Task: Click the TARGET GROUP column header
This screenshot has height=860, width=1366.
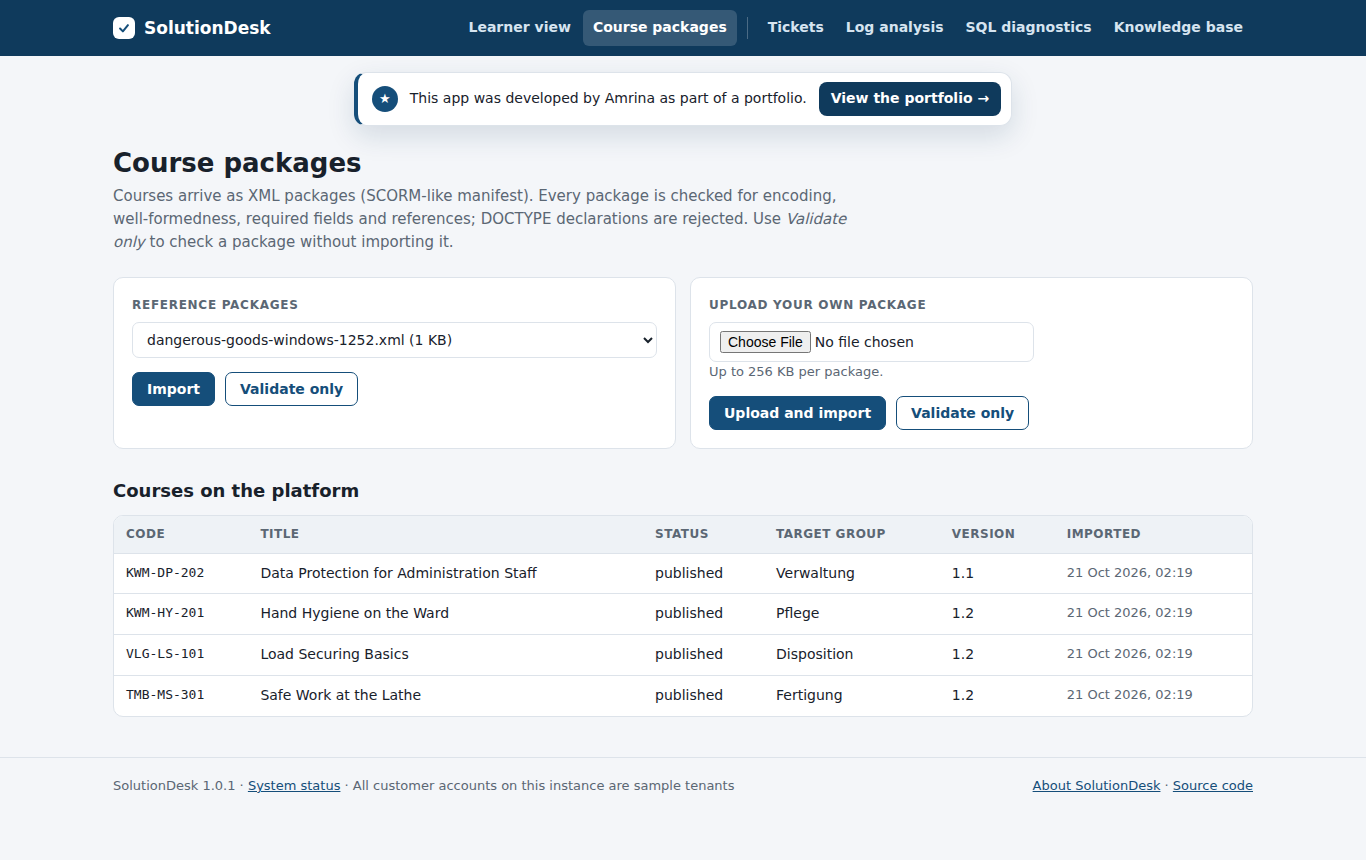Action: coord(830,534)
